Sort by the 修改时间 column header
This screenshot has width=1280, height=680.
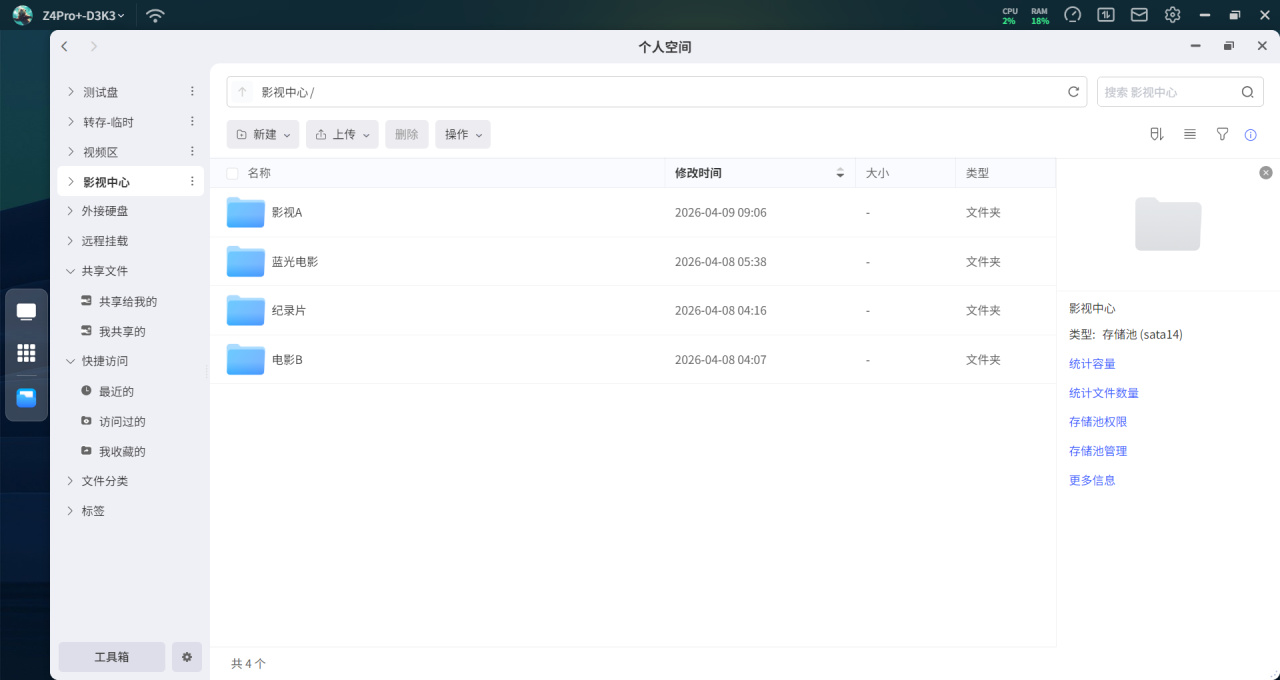pos(760,173)
